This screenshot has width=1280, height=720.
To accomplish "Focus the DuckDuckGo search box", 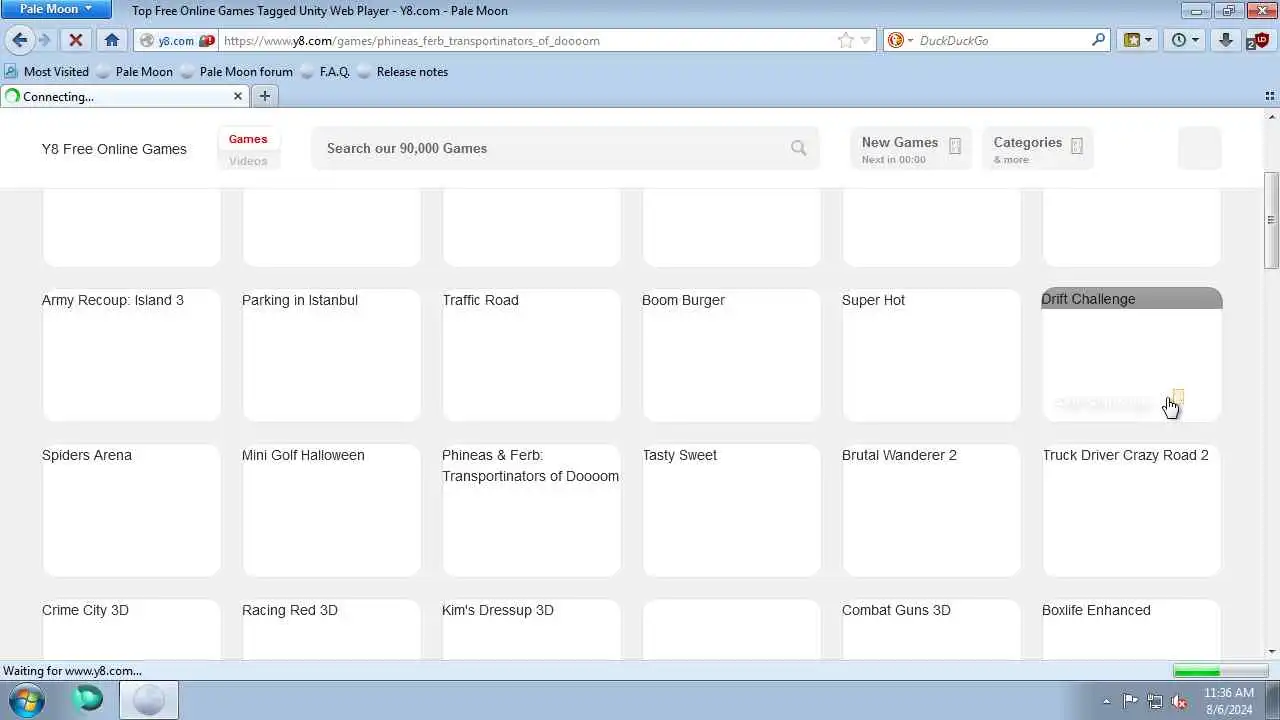I will (1000, 41).
